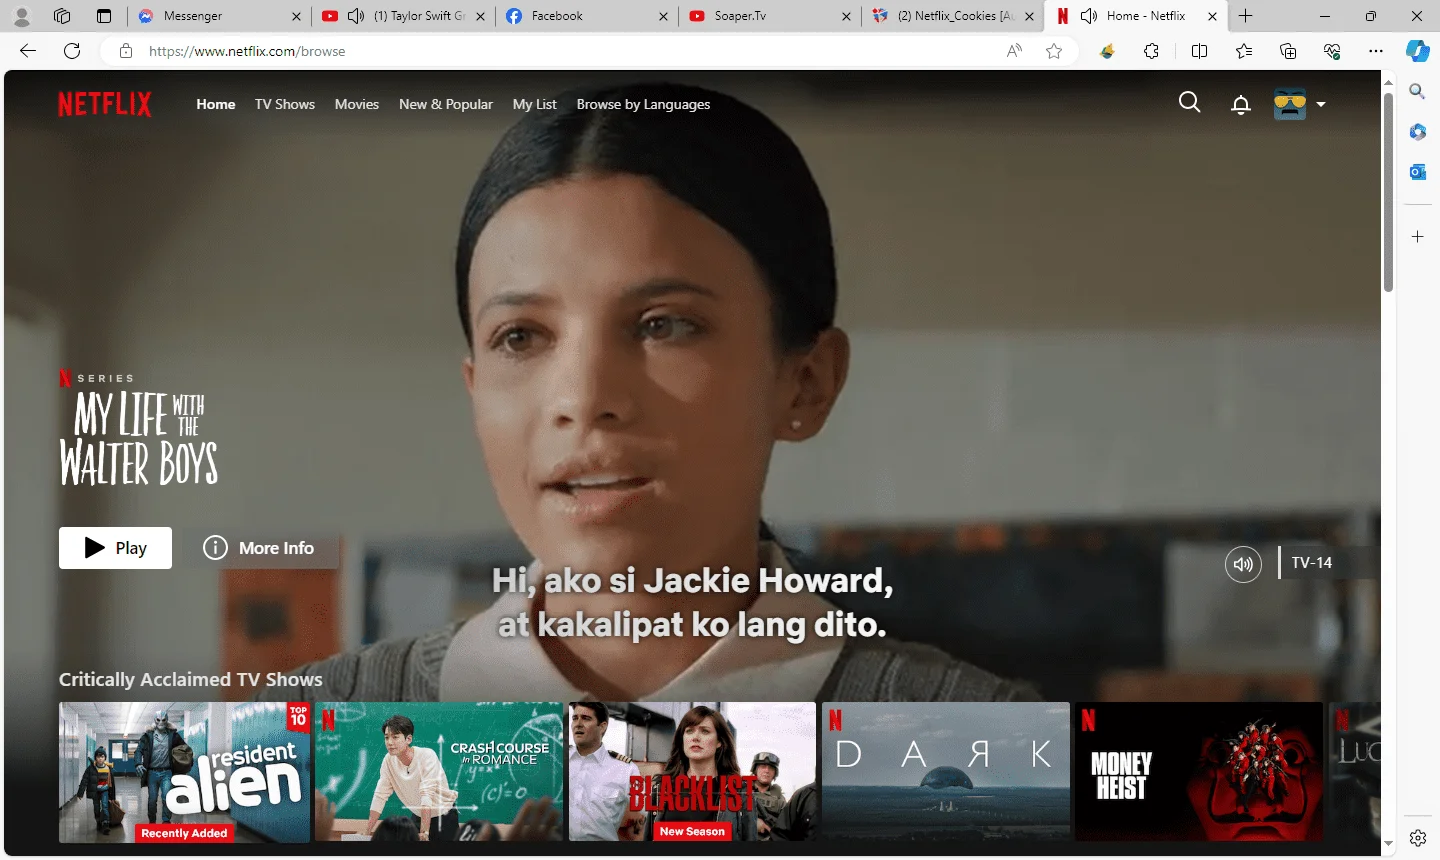Open the Copilot sidebar
Image resolution: width=1440 pixels, height=860 pixels.
pos(1417,51)
